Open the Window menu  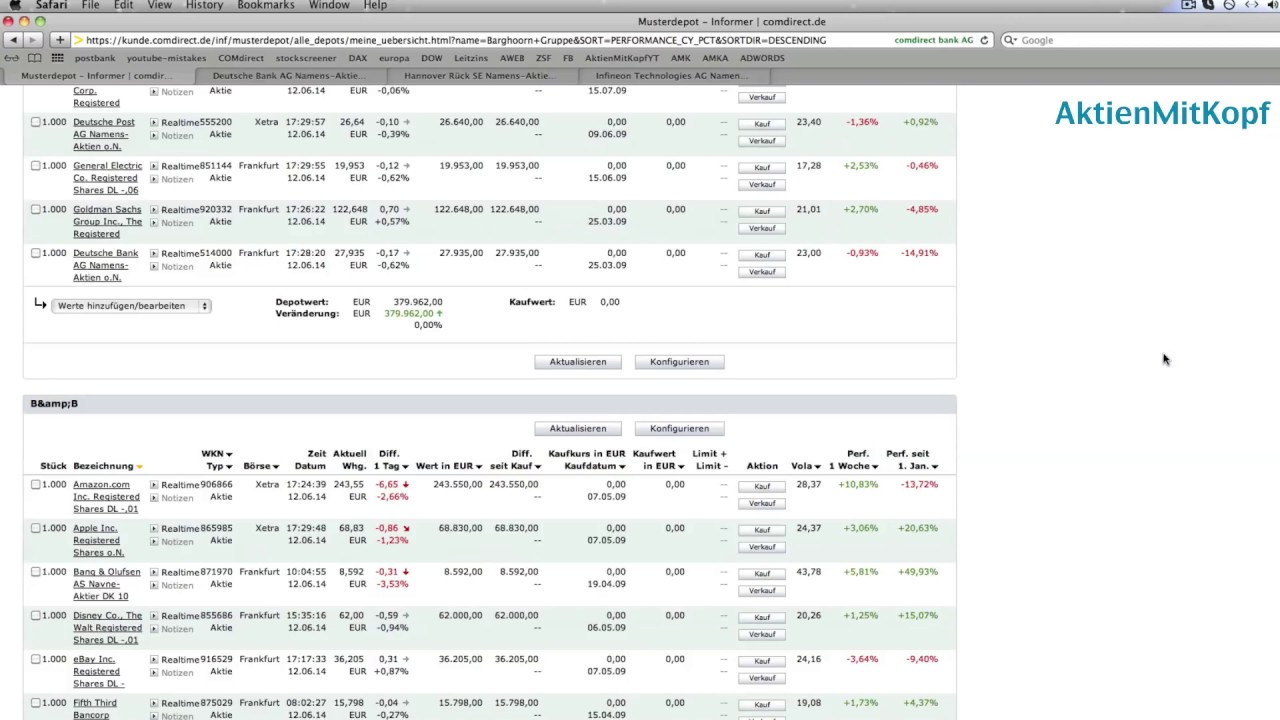pos(329,5)
